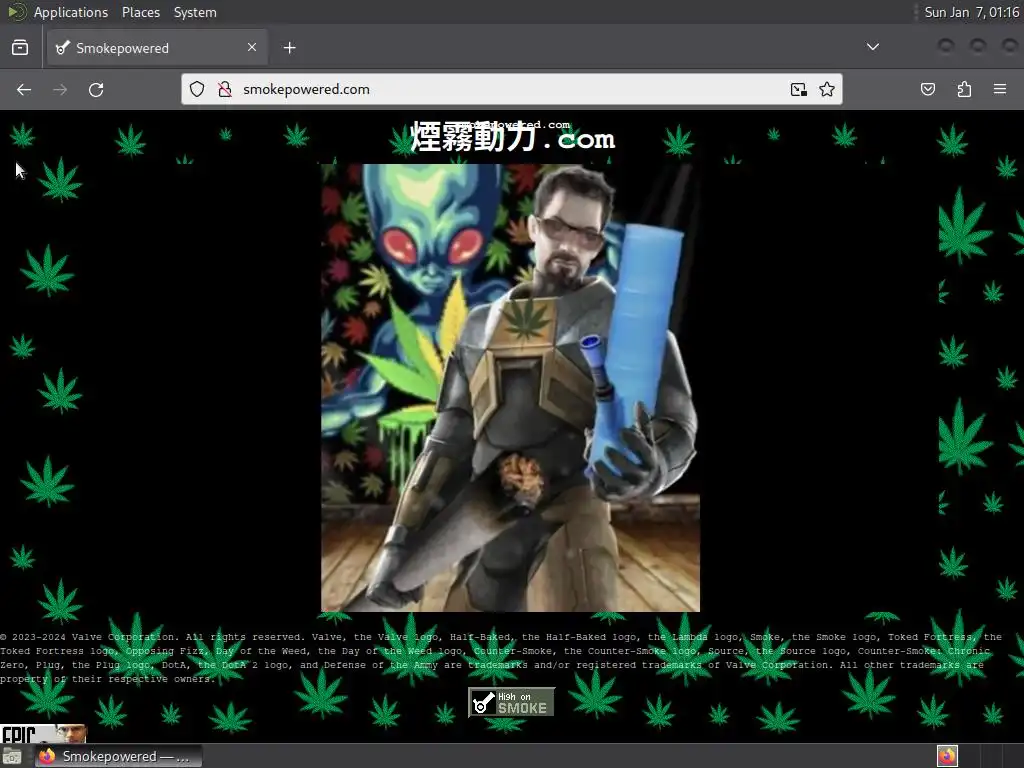
Task: Select the Smokepowered browser tab
Action: 157,48
